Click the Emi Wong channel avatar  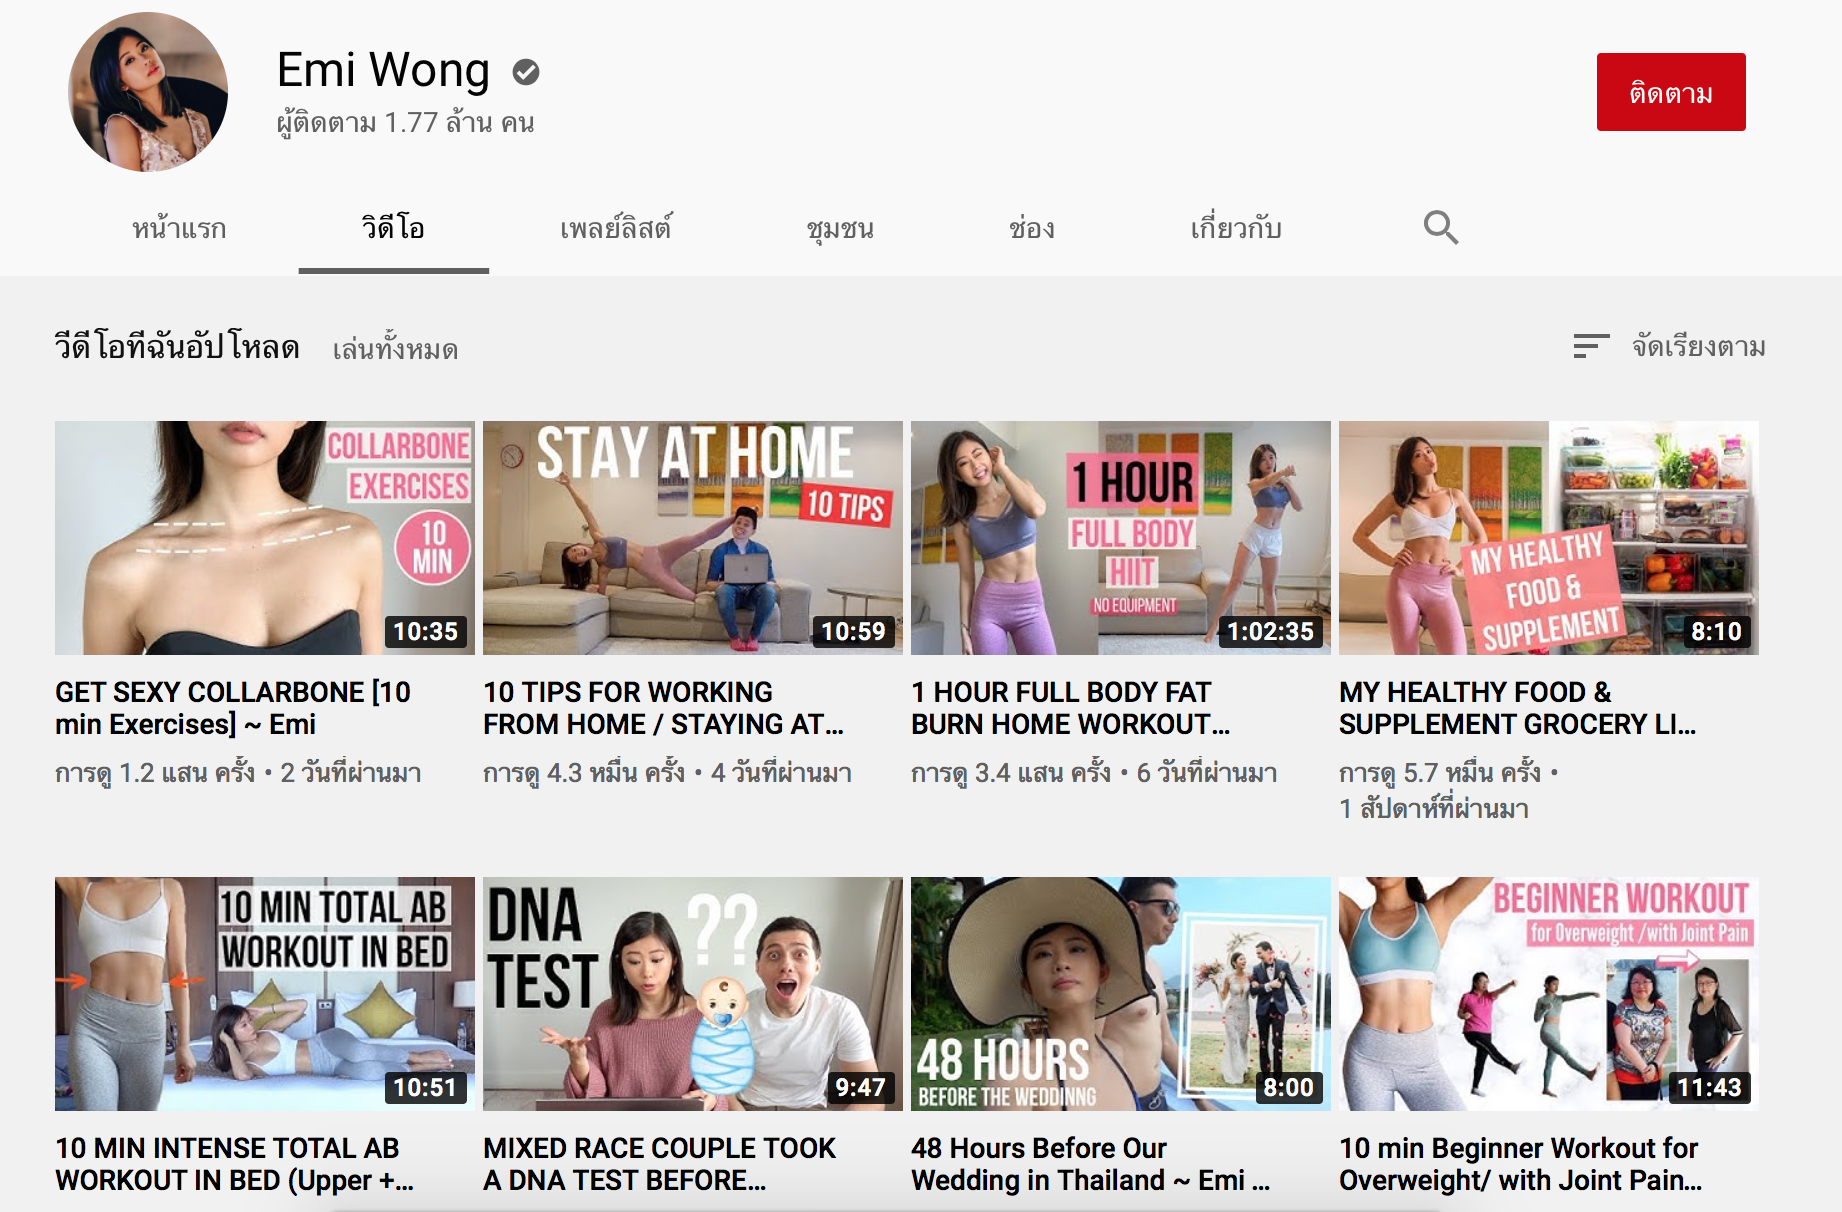click(148, 92)
